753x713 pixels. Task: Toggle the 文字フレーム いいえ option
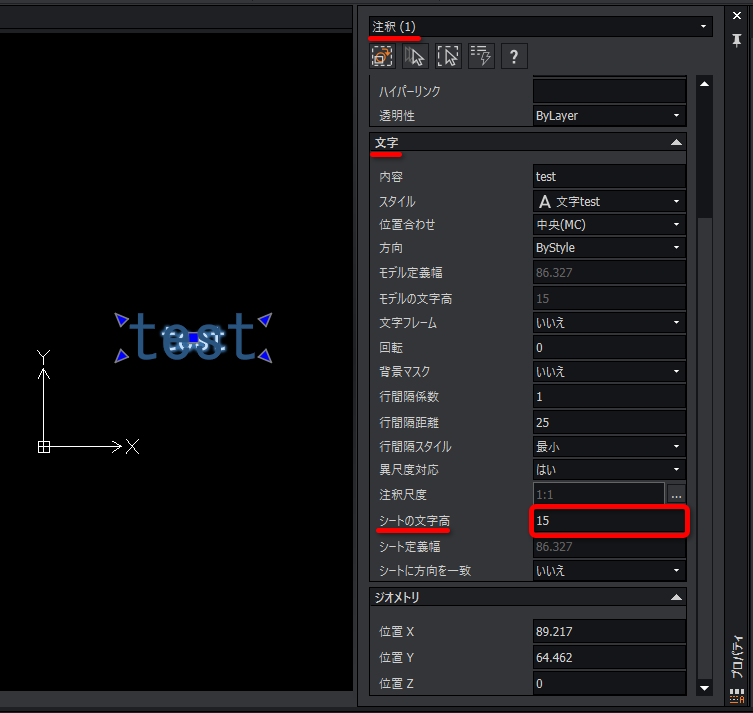609,323
